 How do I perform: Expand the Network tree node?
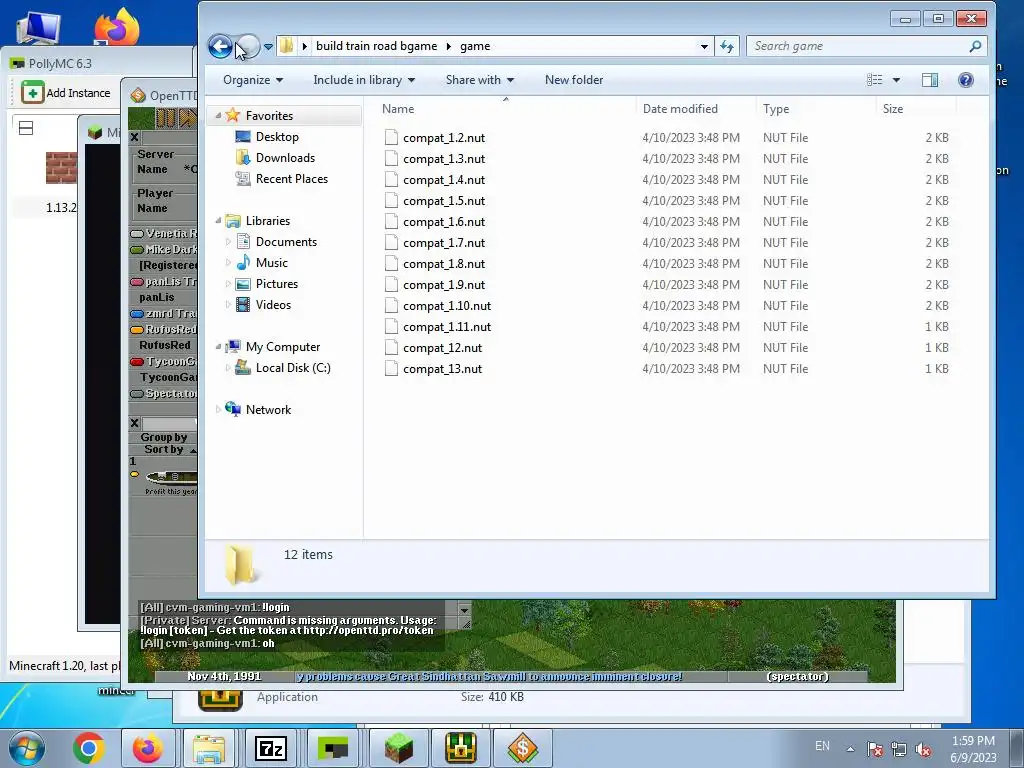218,409
